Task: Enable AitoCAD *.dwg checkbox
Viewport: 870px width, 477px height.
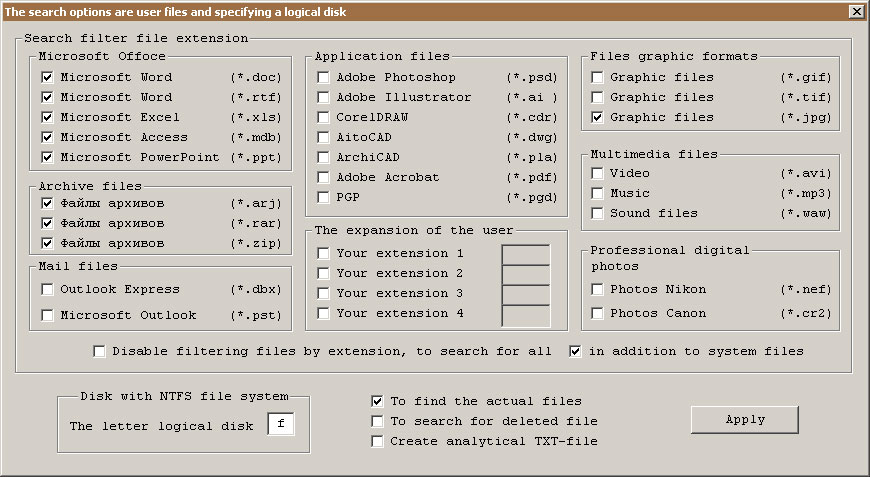Action: click(x=323, y=137)
